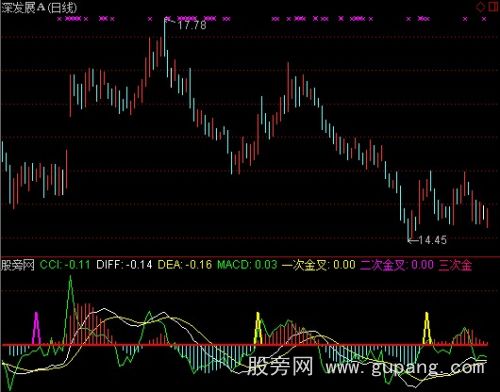Select the MACD: 0.03 indicator value
The image size is (500, 392).
247,265
